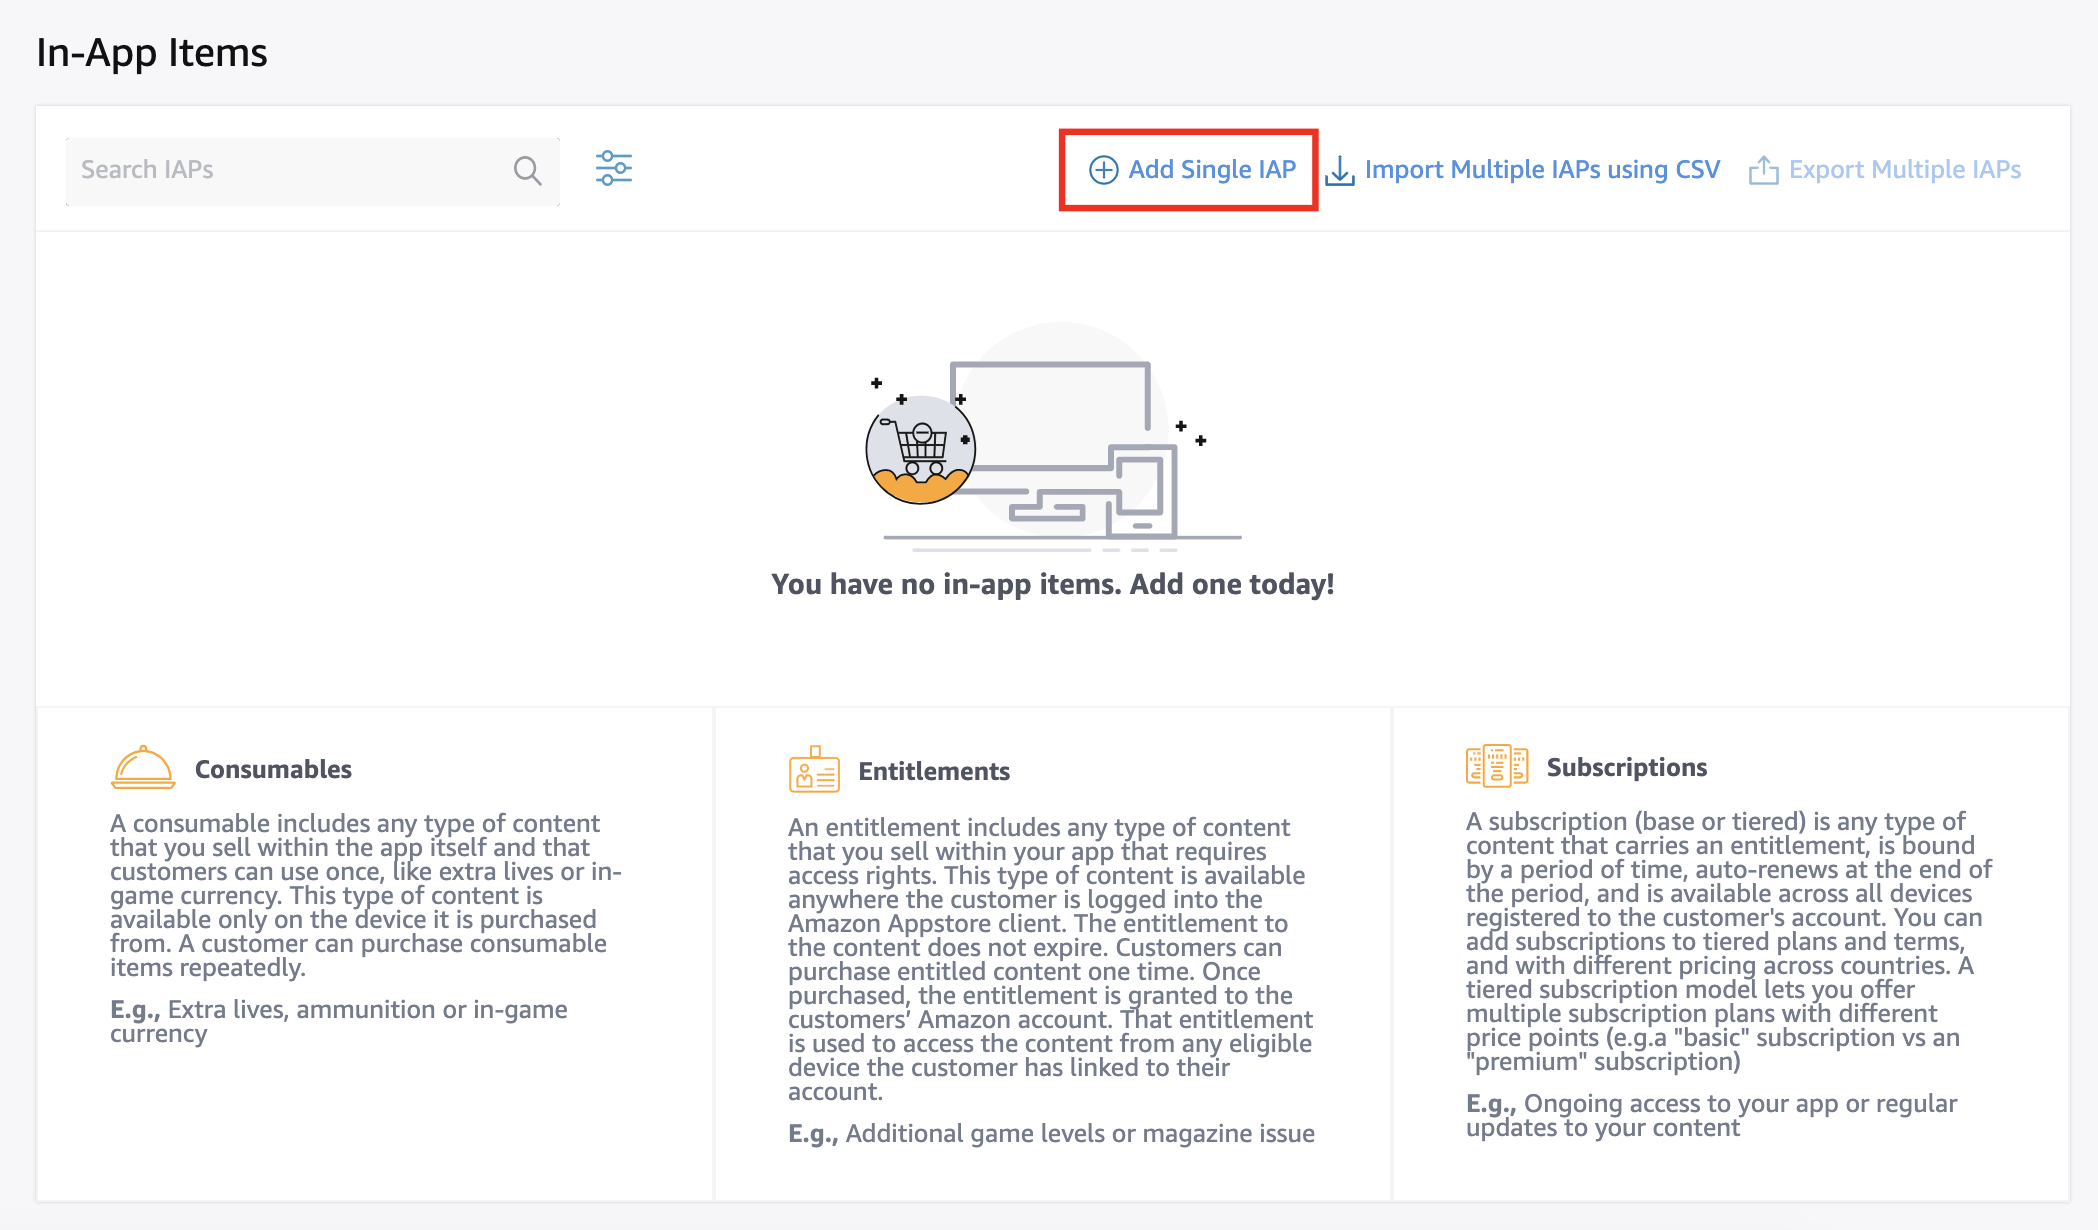Viewport: 2098px width, 1230px height.
Task: Click the Add Single IAP link
Action: click(x=1211, y=170)
